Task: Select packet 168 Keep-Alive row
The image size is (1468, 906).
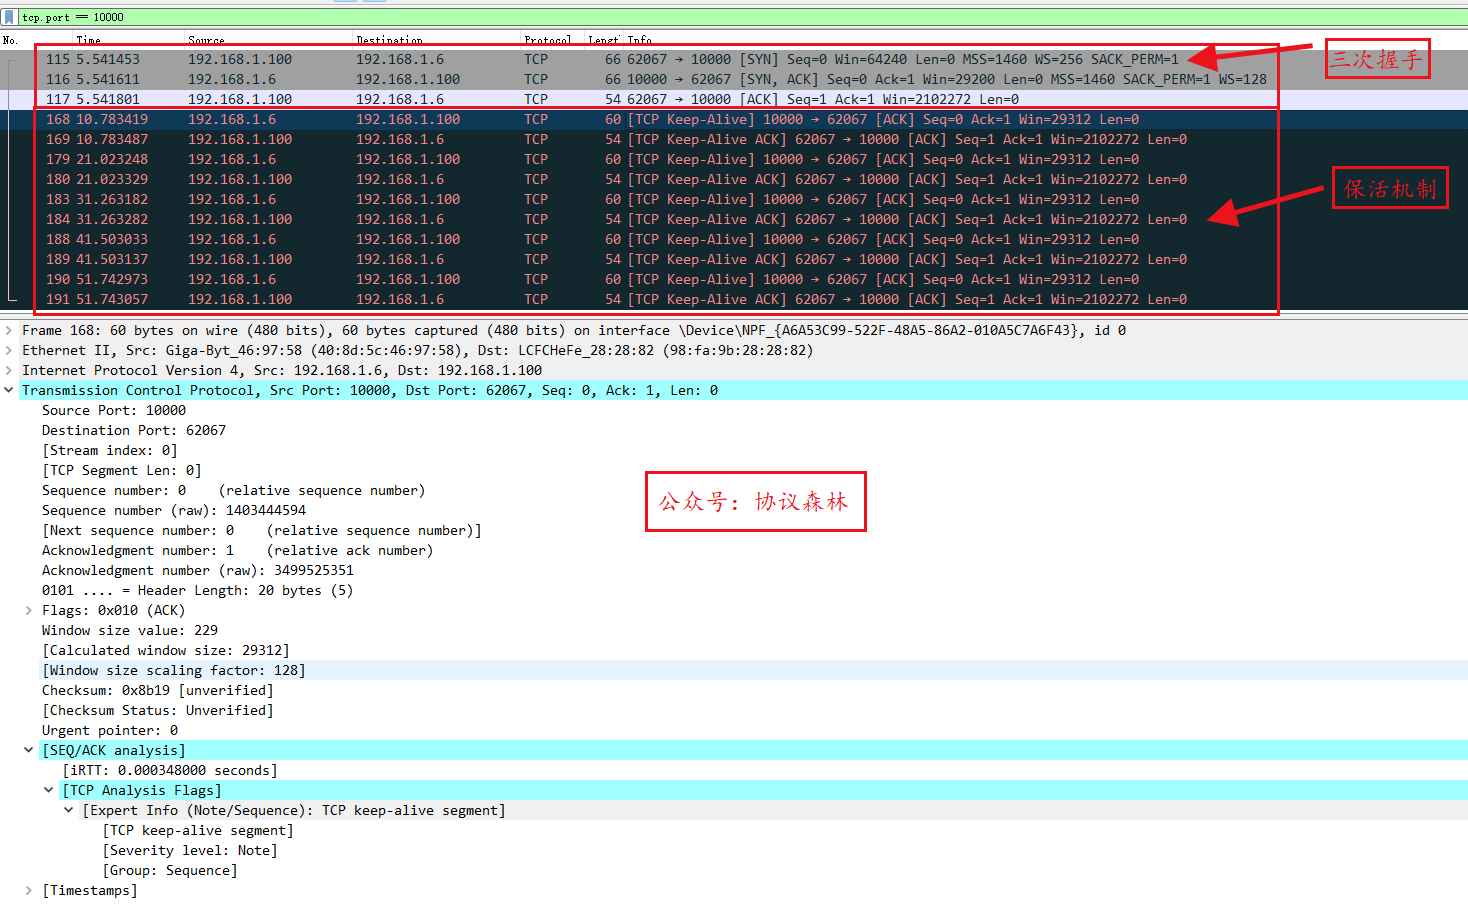Action: [734, 119]
